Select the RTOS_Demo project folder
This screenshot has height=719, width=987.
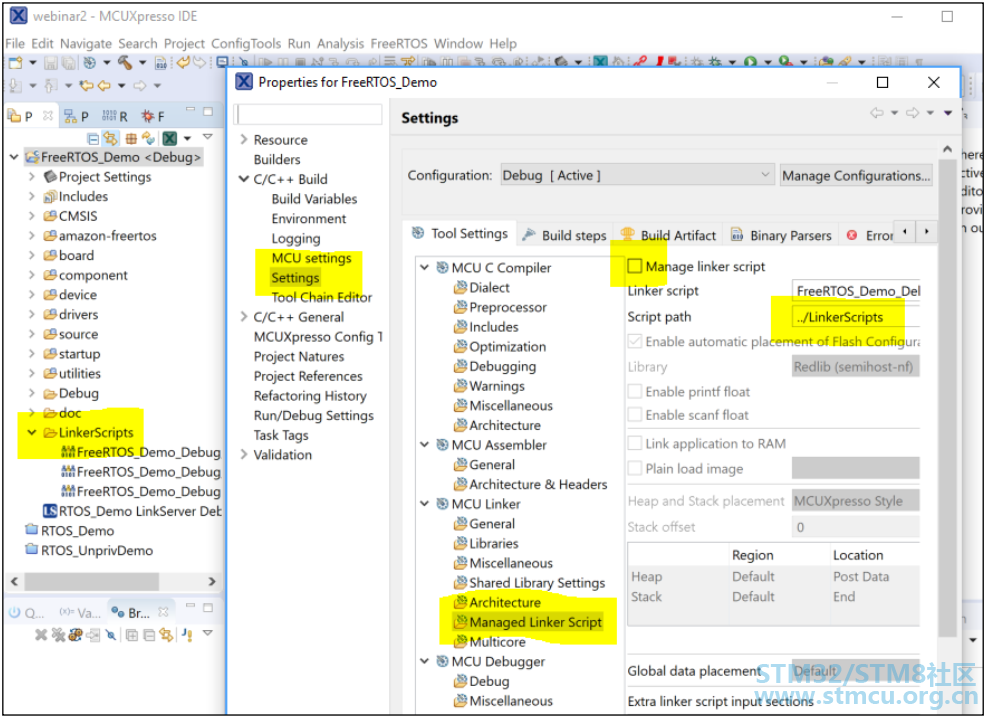70,531
